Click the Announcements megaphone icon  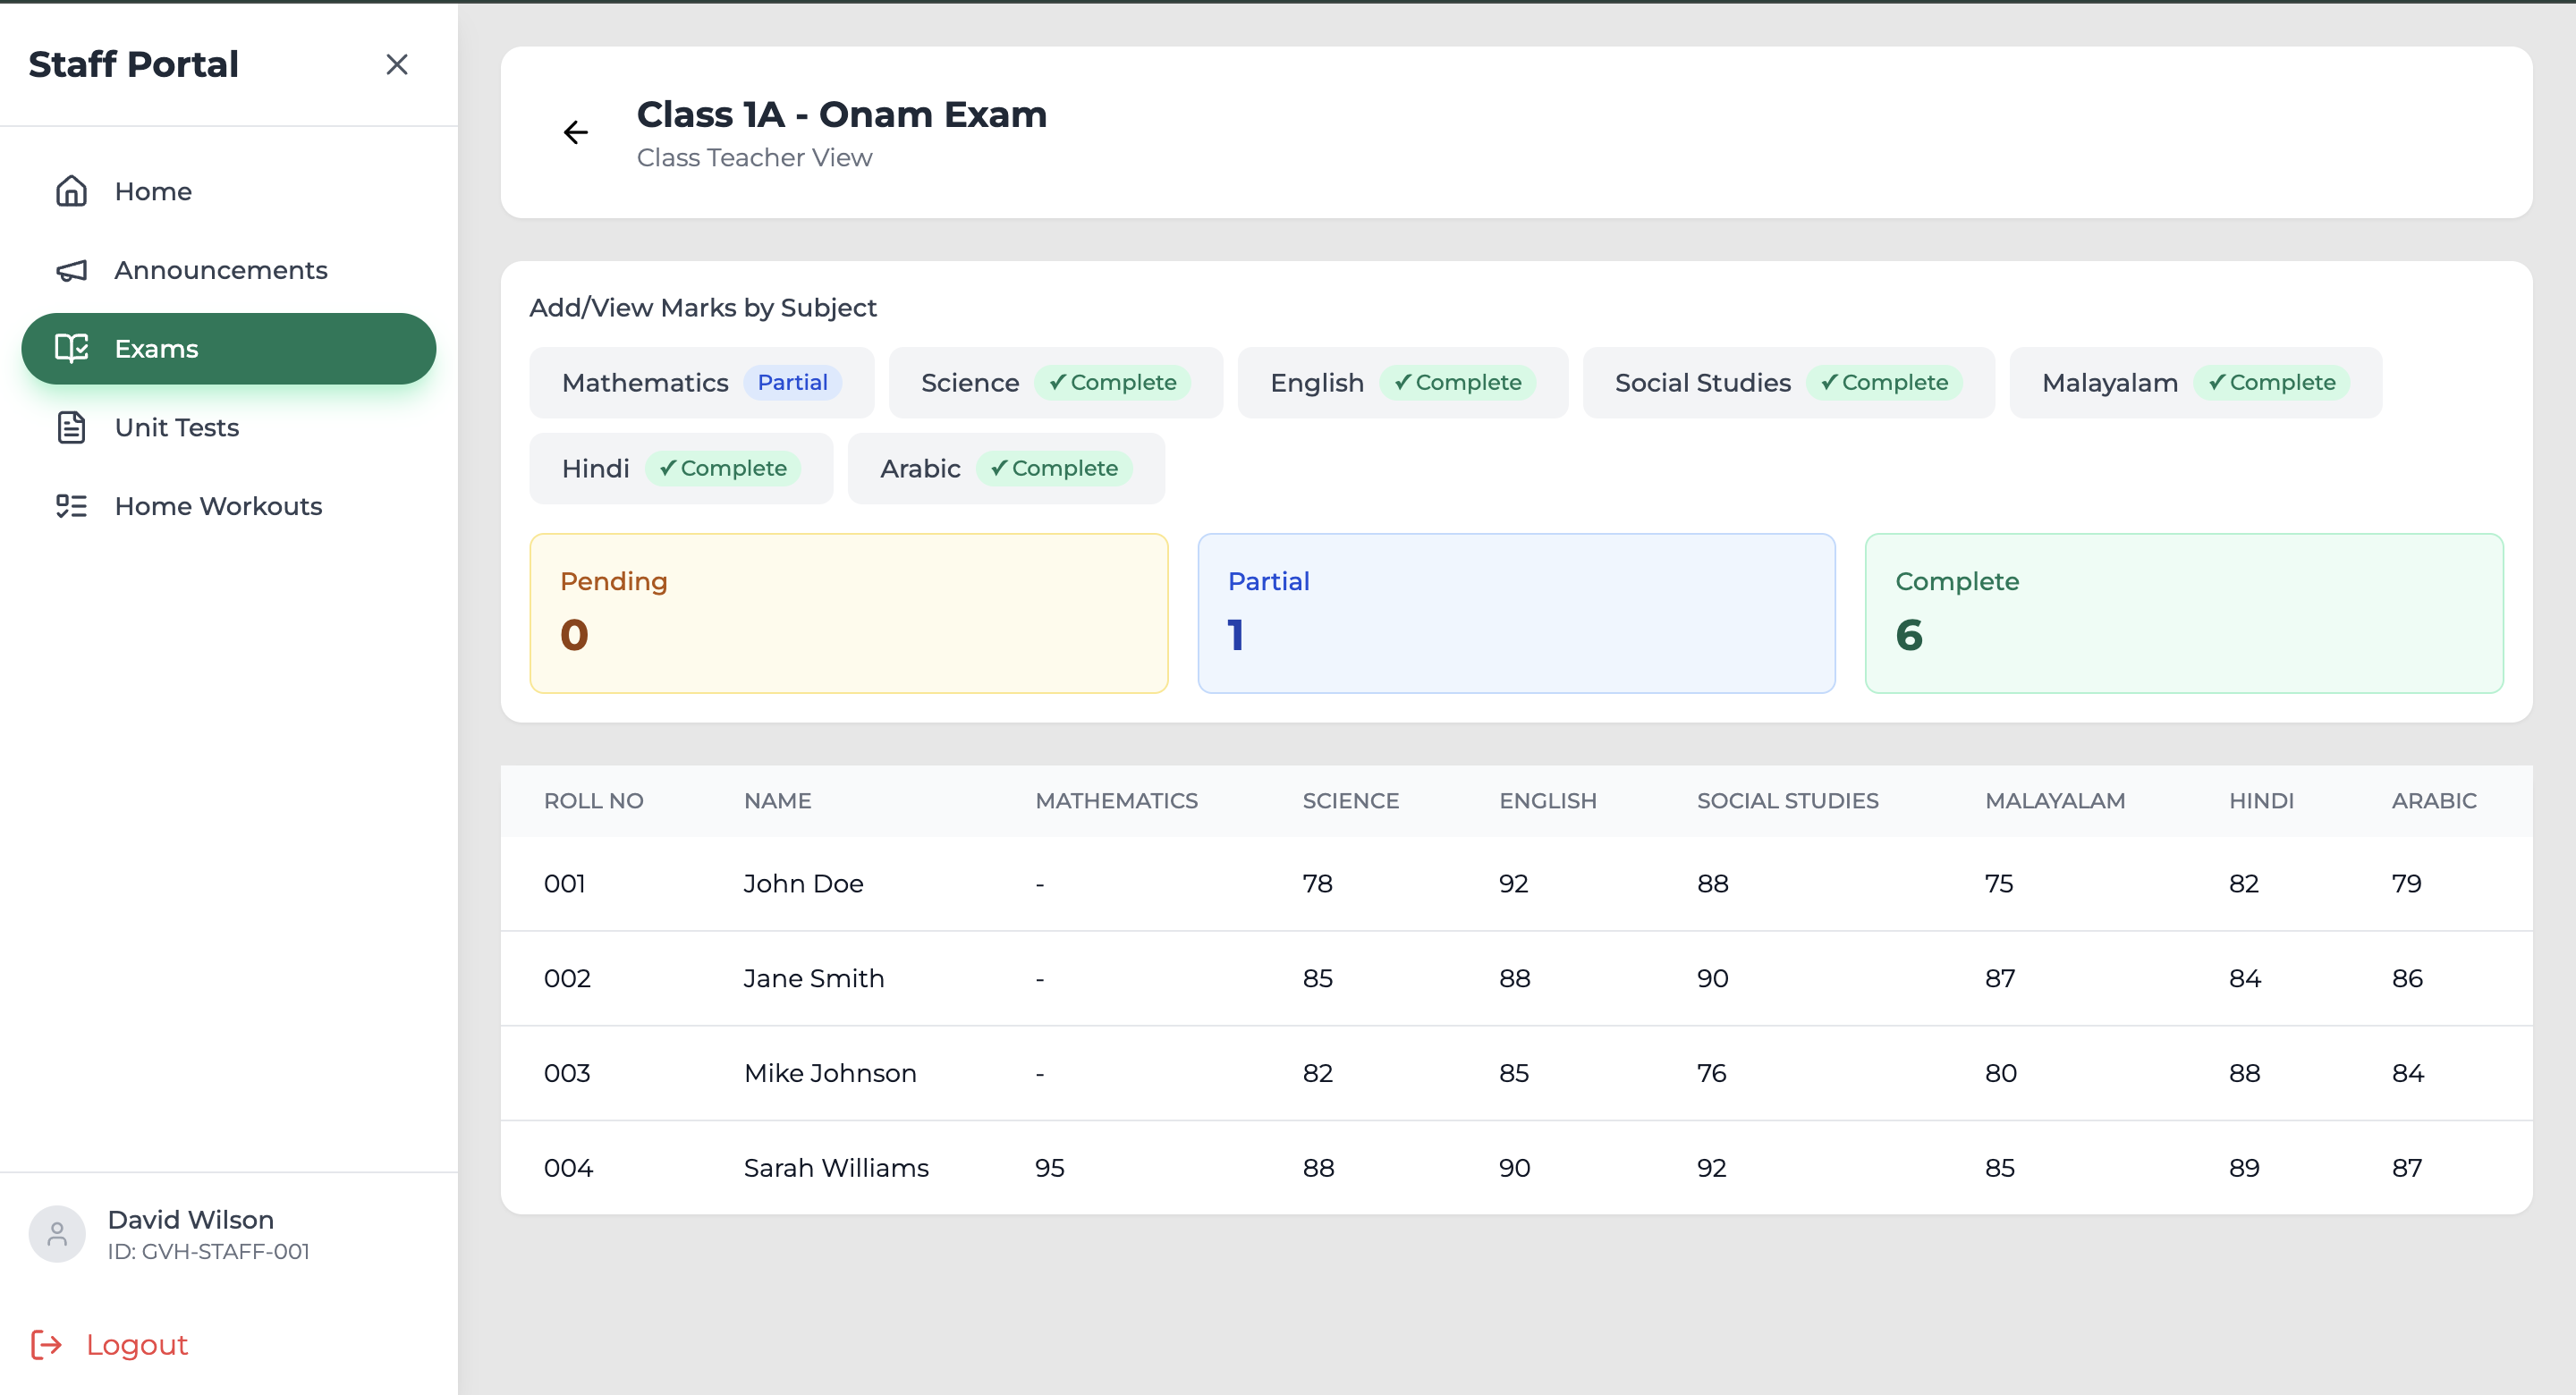click(71, 270)
